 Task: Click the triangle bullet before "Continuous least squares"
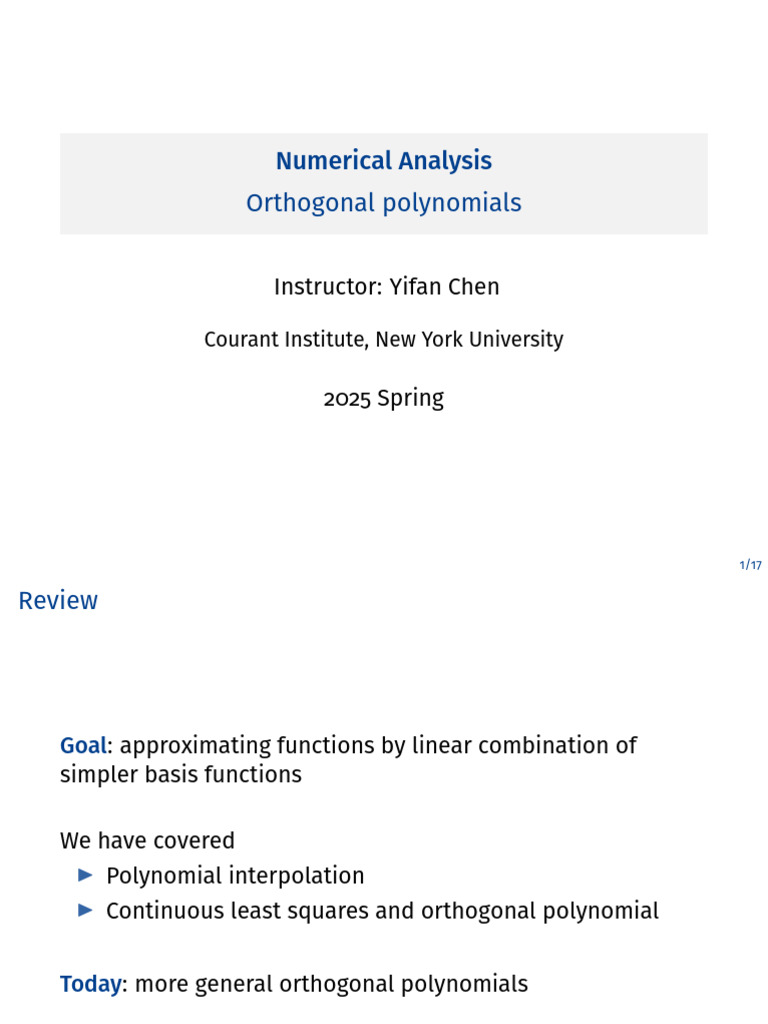tap(85, 910)
